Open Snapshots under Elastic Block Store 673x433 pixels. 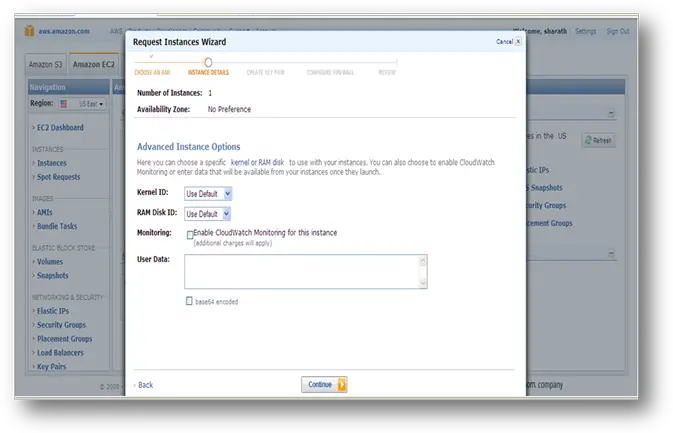click(x=52, y=276)
